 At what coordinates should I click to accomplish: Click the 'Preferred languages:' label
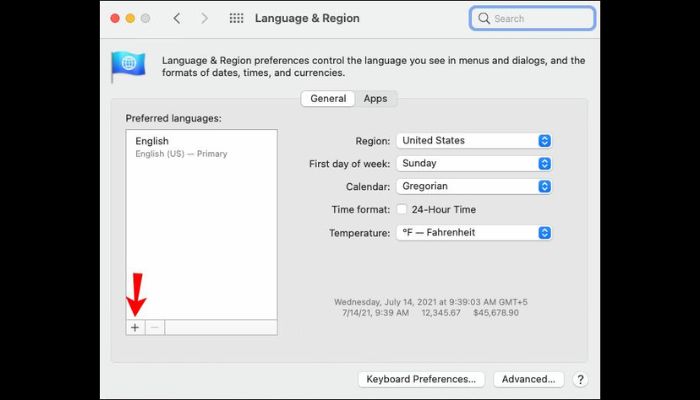[173, 119]
